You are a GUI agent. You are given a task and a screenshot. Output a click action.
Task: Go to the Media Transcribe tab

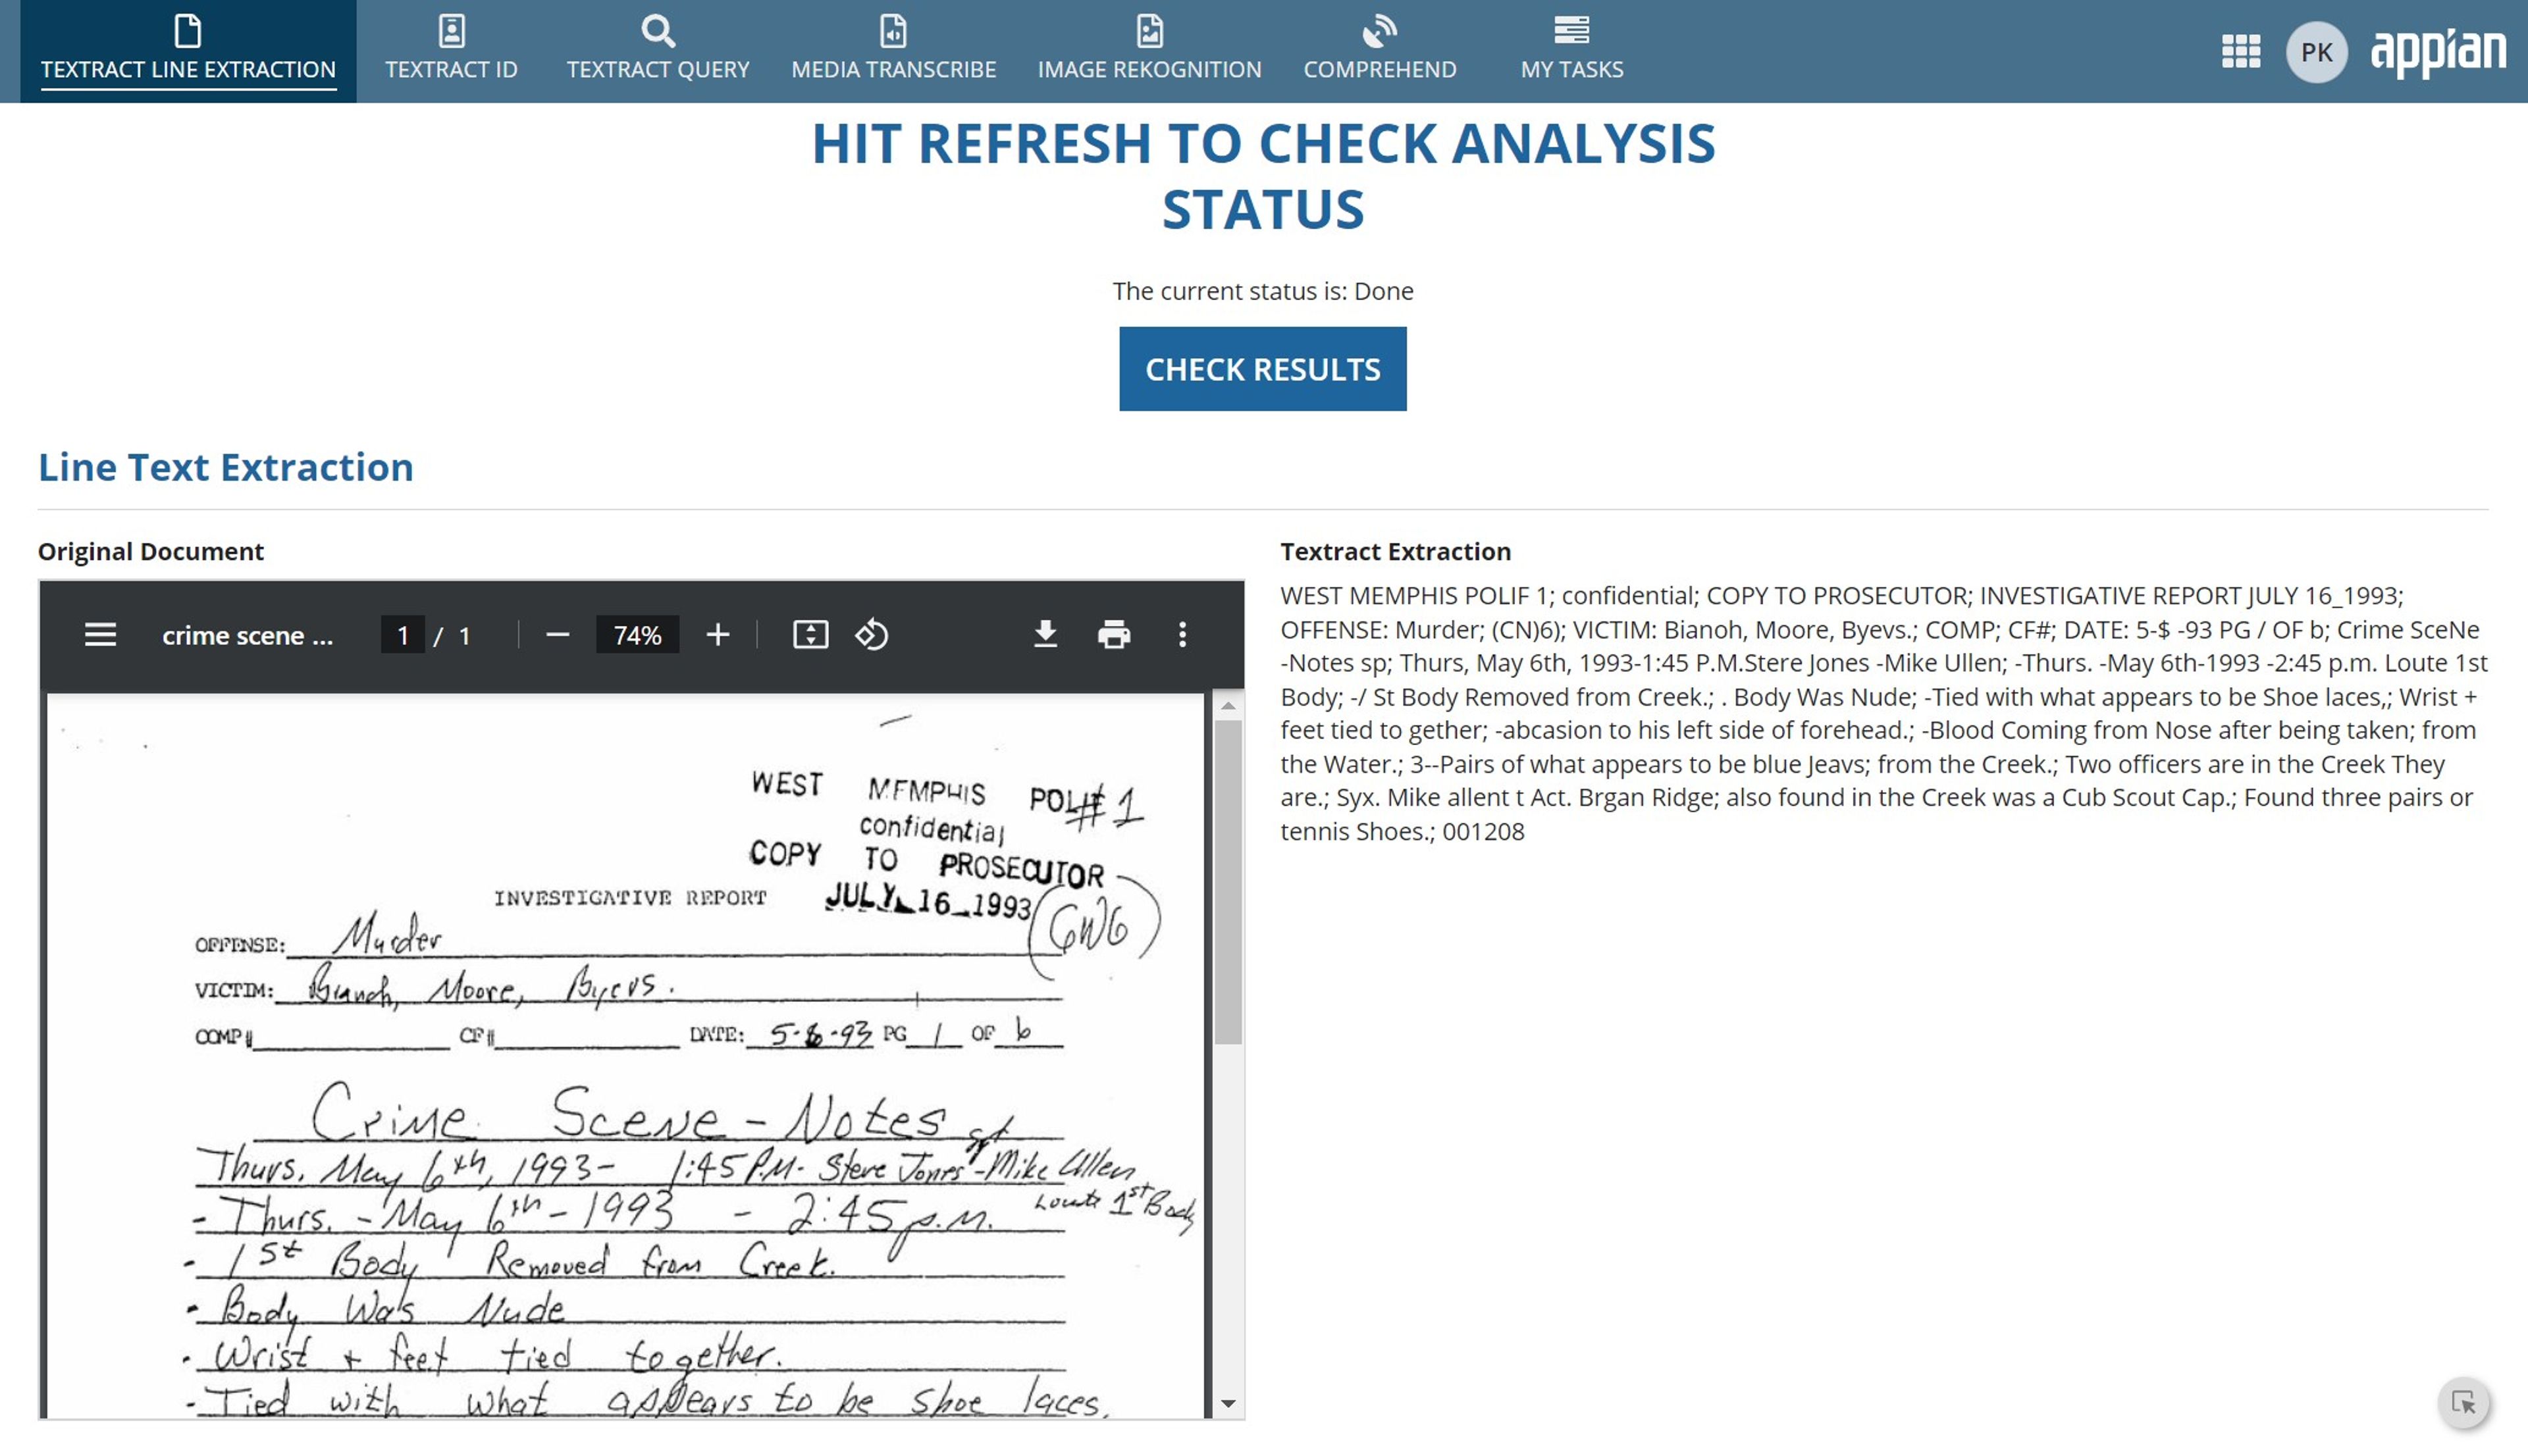893,51
